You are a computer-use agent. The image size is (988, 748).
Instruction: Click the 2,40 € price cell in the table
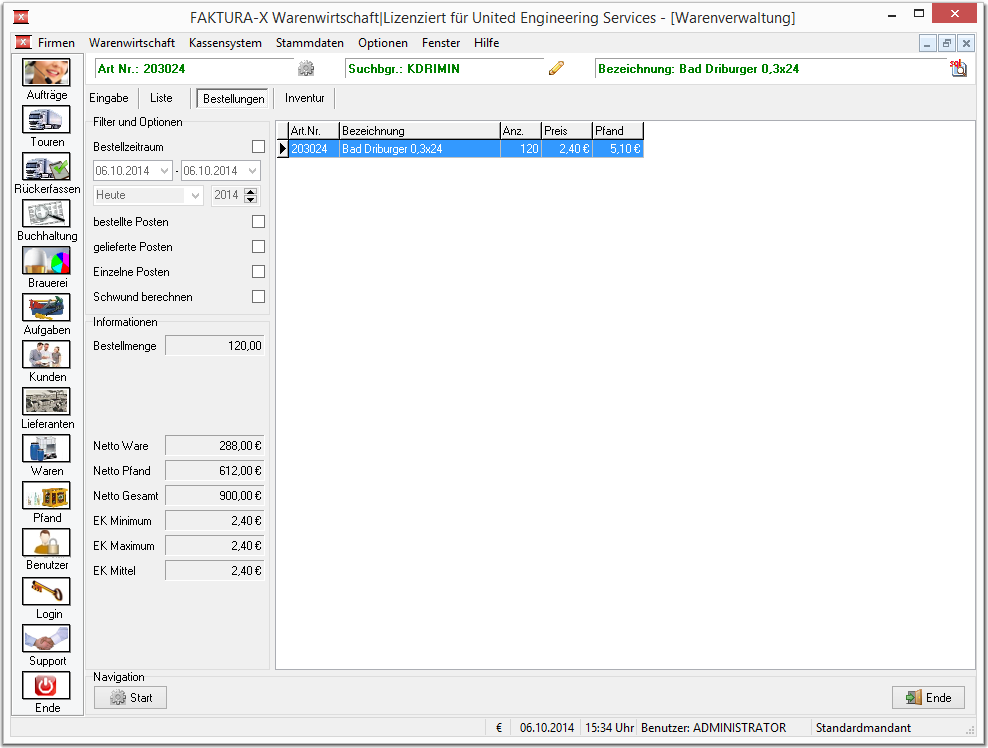pos(566,149)
